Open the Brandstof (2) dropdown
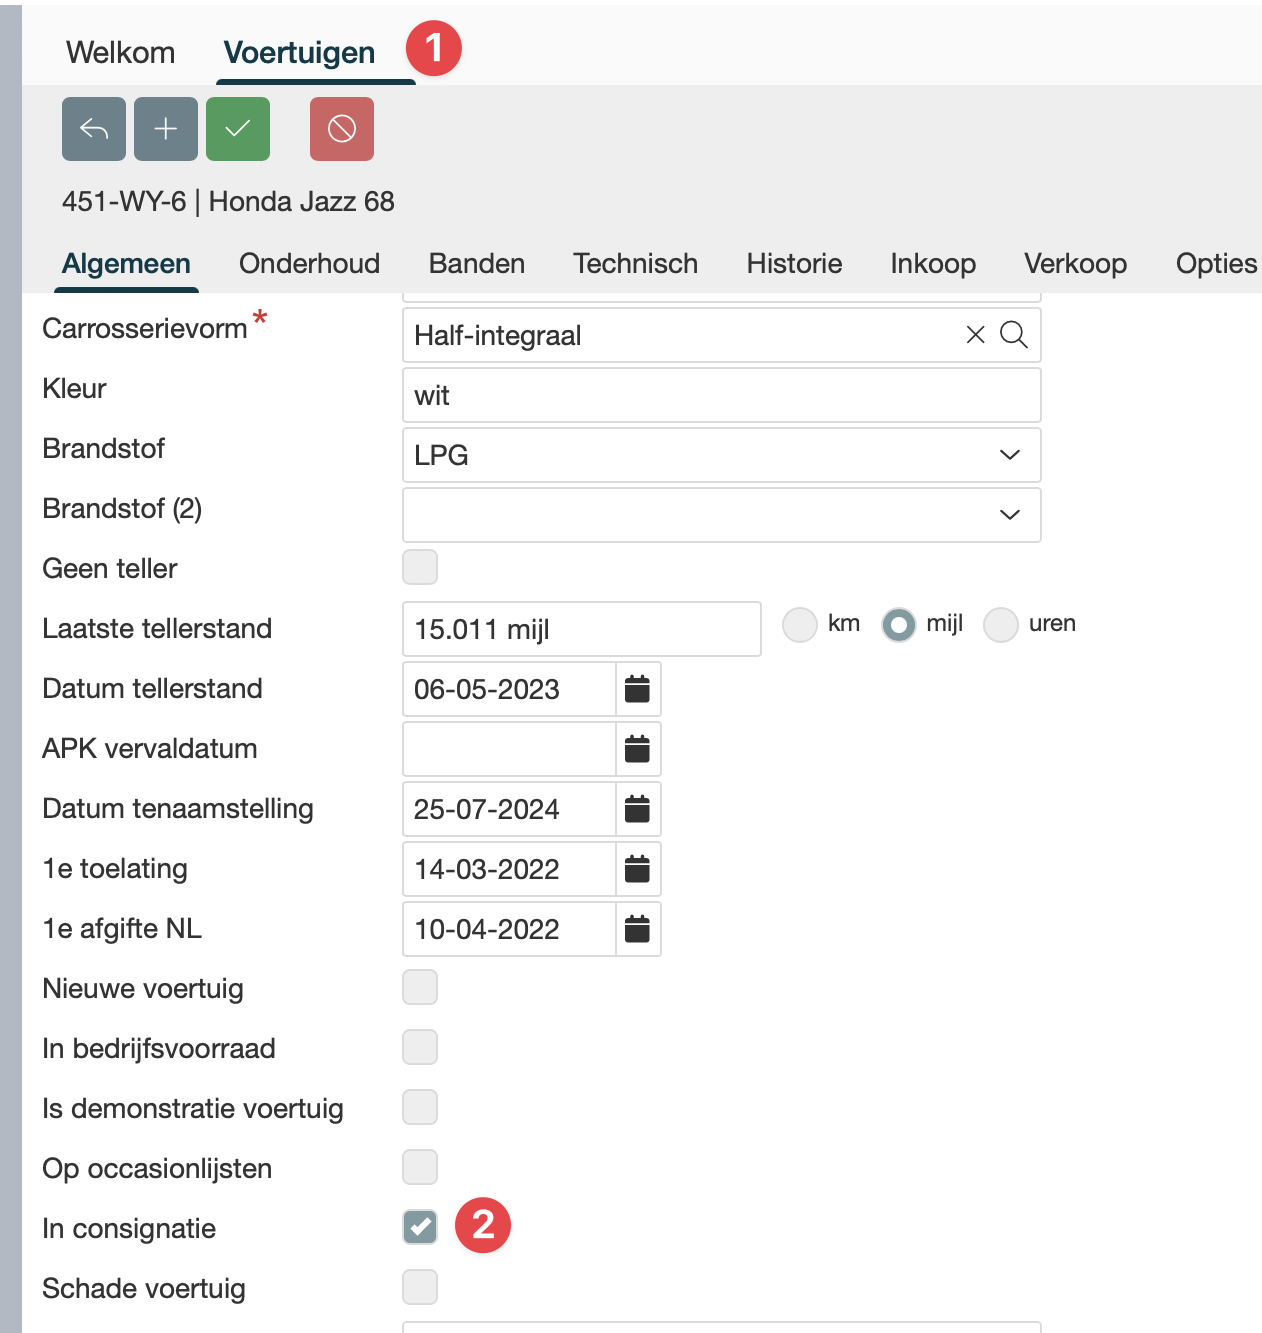The image size is (1262, 1333). click(x=720, y=515)
